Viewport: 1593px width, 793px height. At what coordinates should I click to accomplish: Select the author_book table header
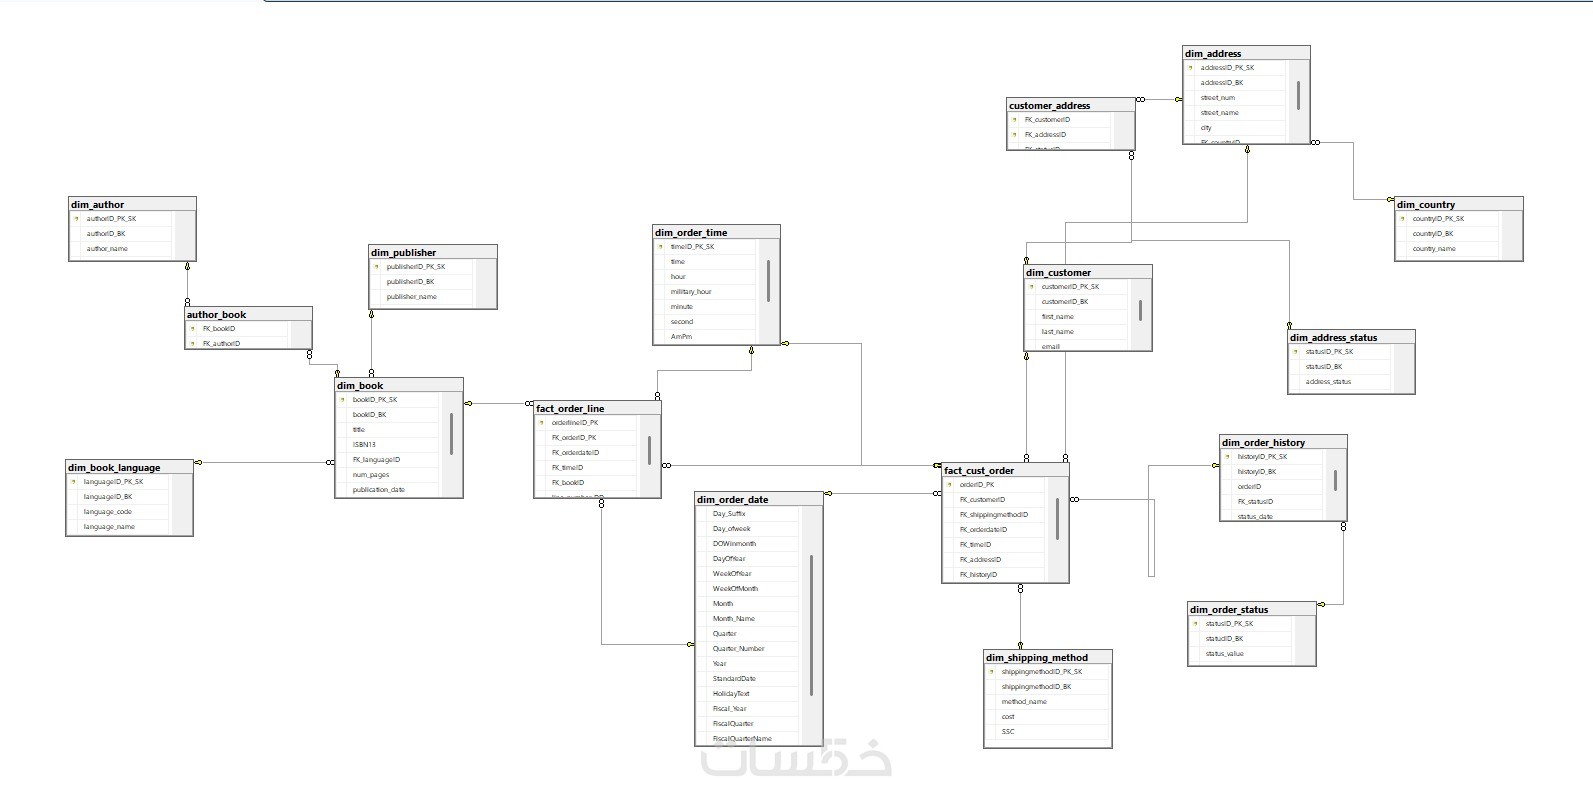pos(249,314)
